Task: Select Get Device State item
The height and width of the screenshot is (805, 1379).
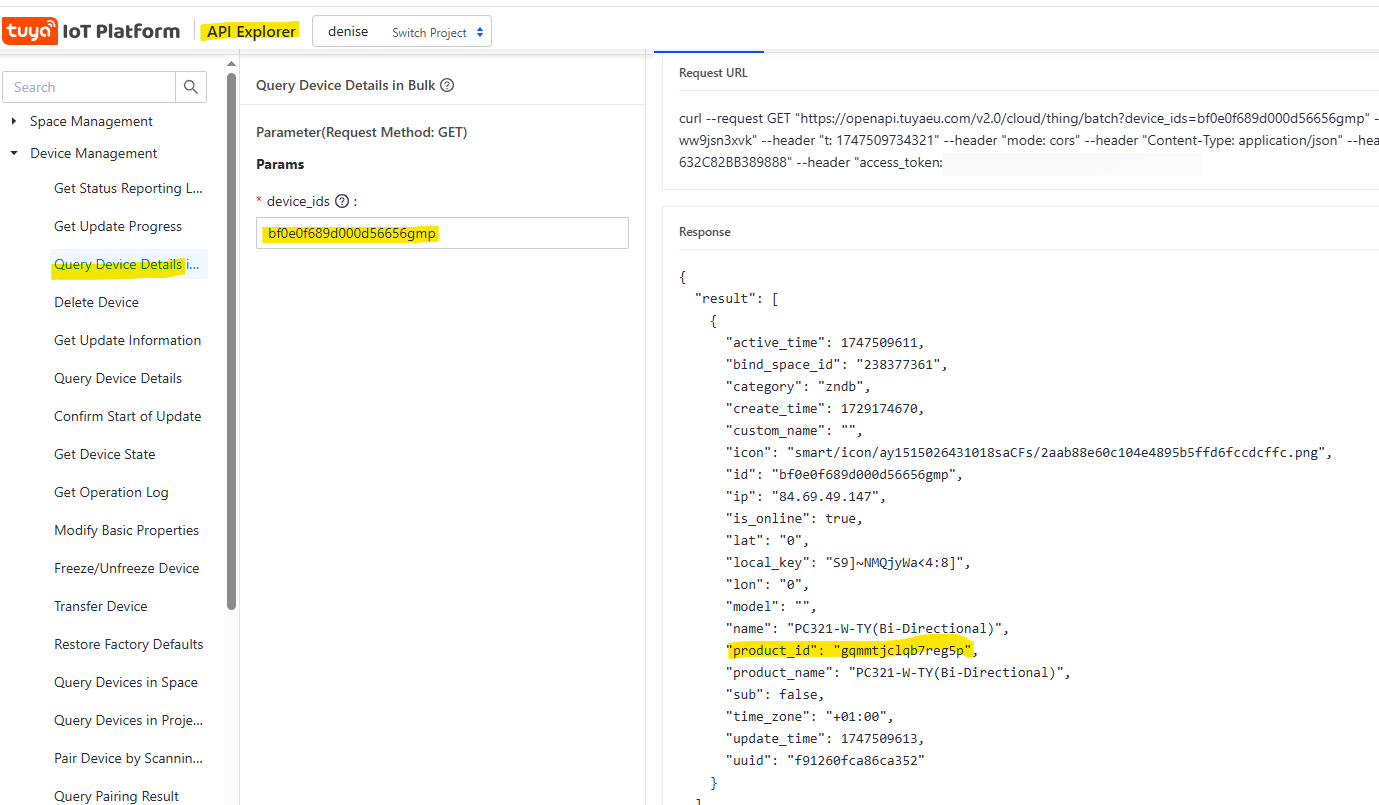Action: pos(104,454)
